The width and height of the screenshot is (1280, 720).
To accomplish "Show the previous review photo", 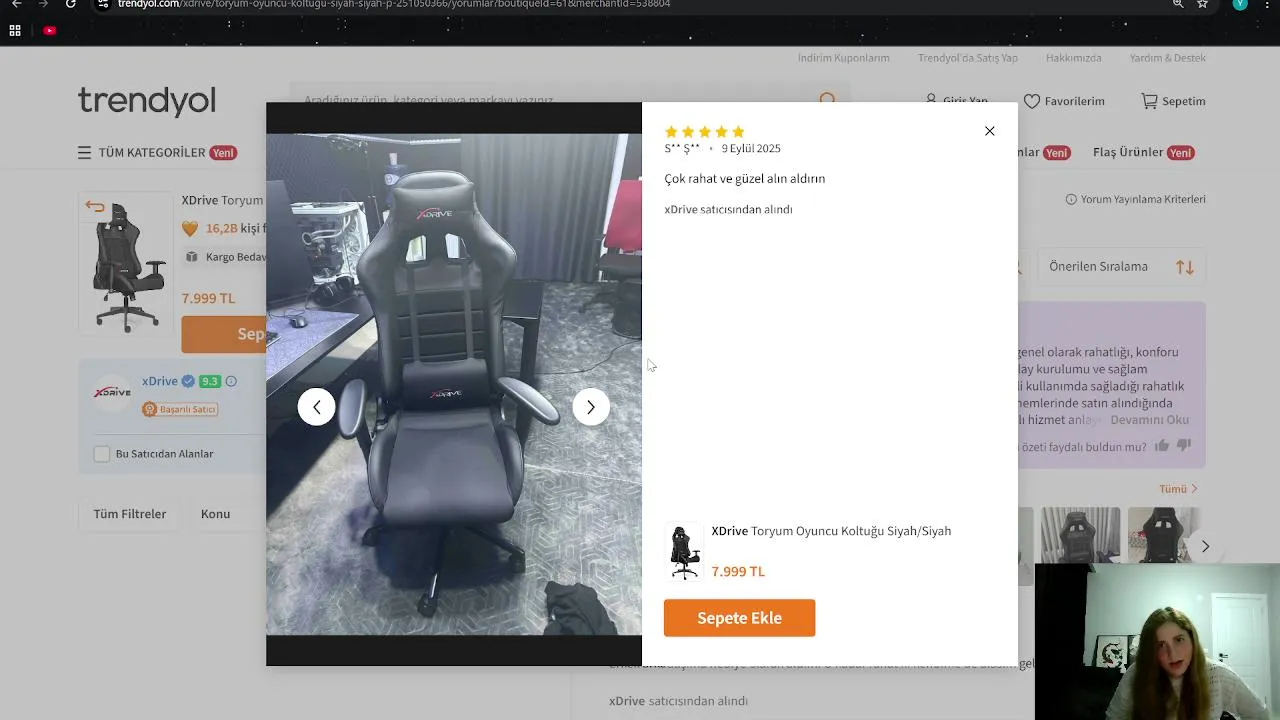I will click(x=316, y=407).
